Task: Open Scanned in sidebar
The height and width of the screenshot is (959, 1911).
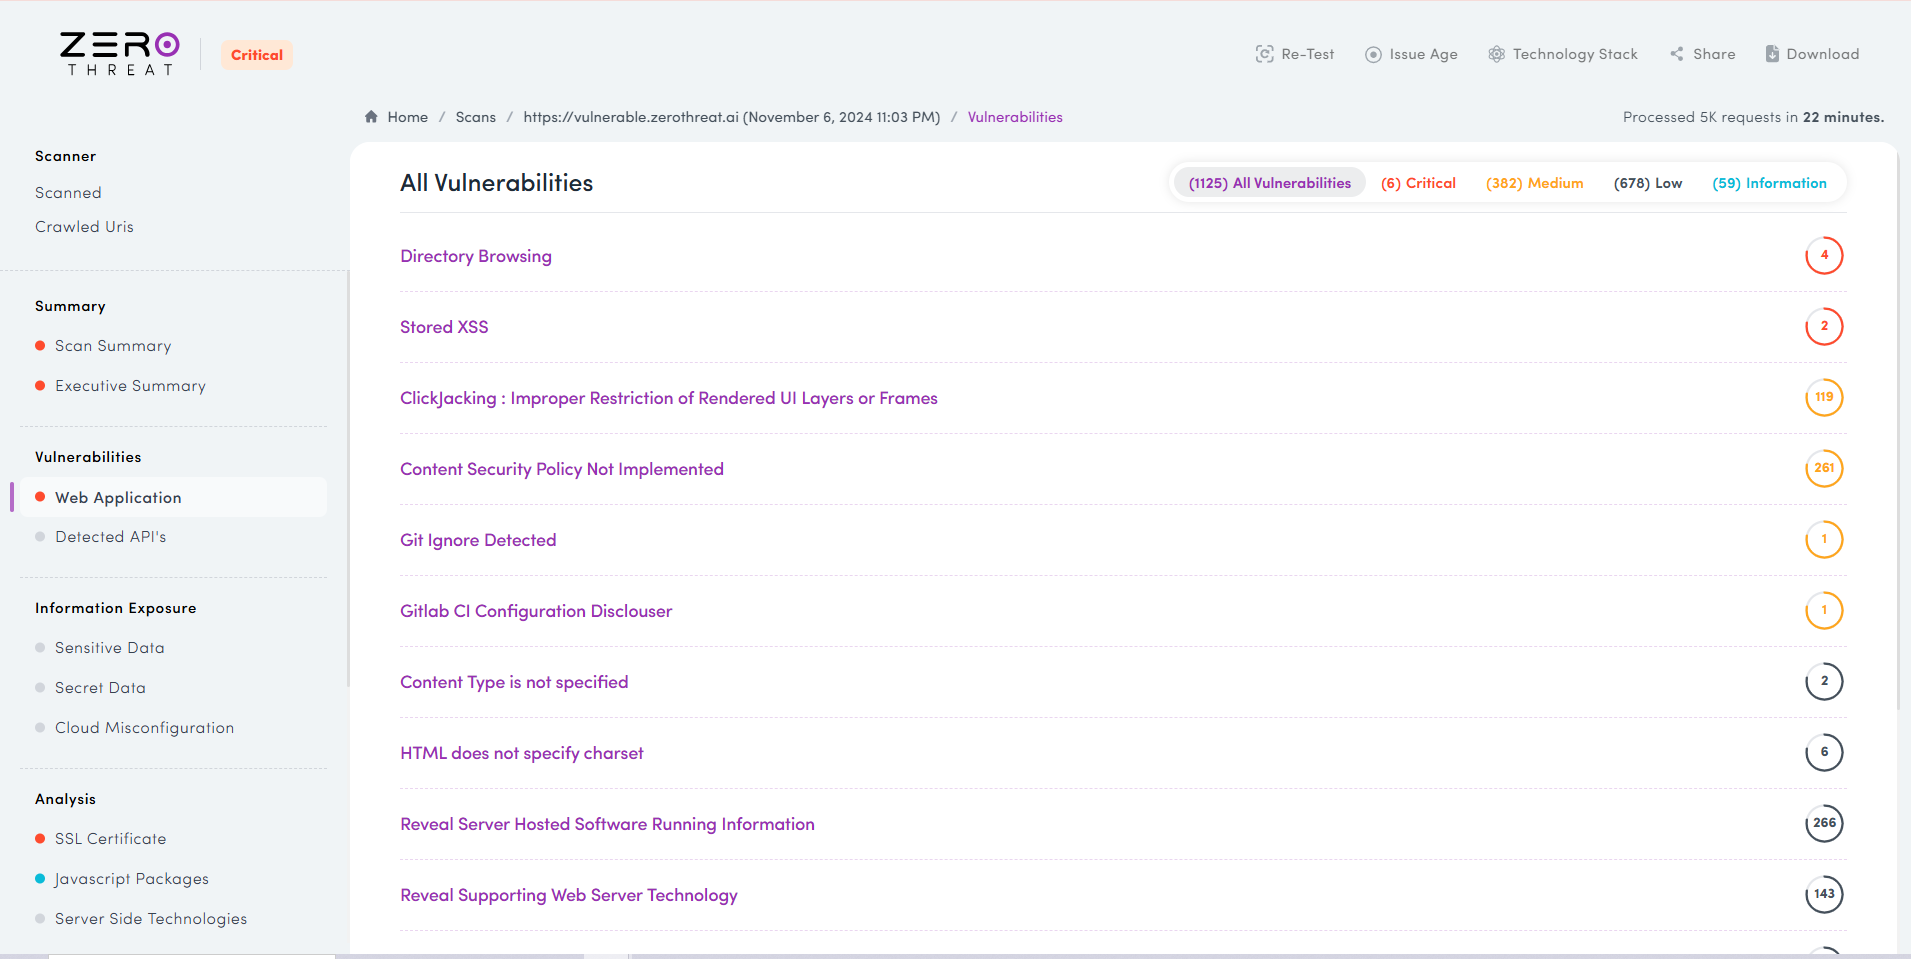Action: (x=68, y=193)
